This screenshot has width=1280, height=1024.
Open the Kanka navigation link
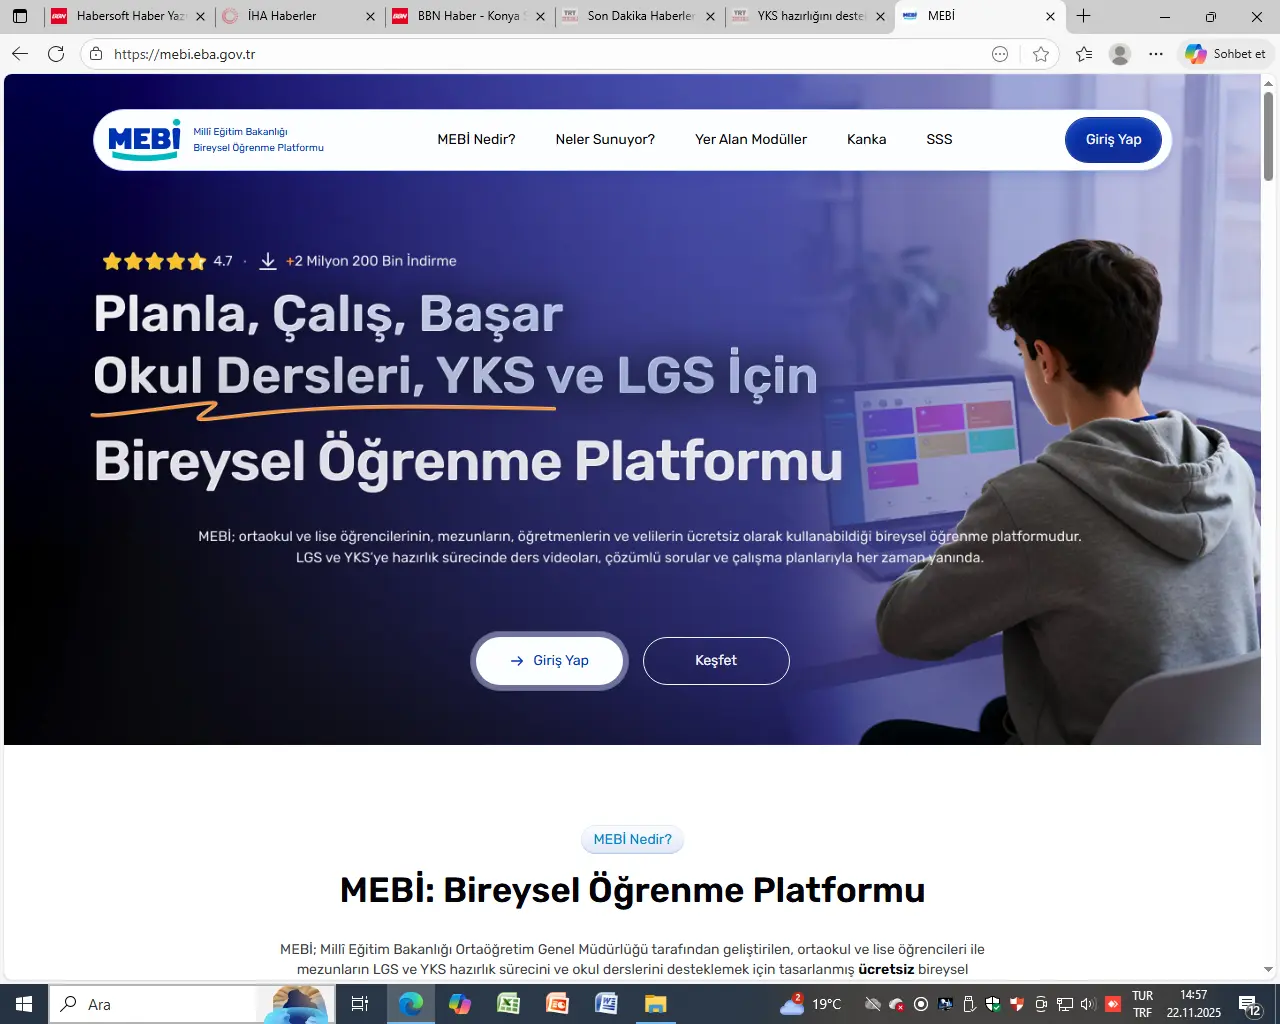[x=866, y=140]
